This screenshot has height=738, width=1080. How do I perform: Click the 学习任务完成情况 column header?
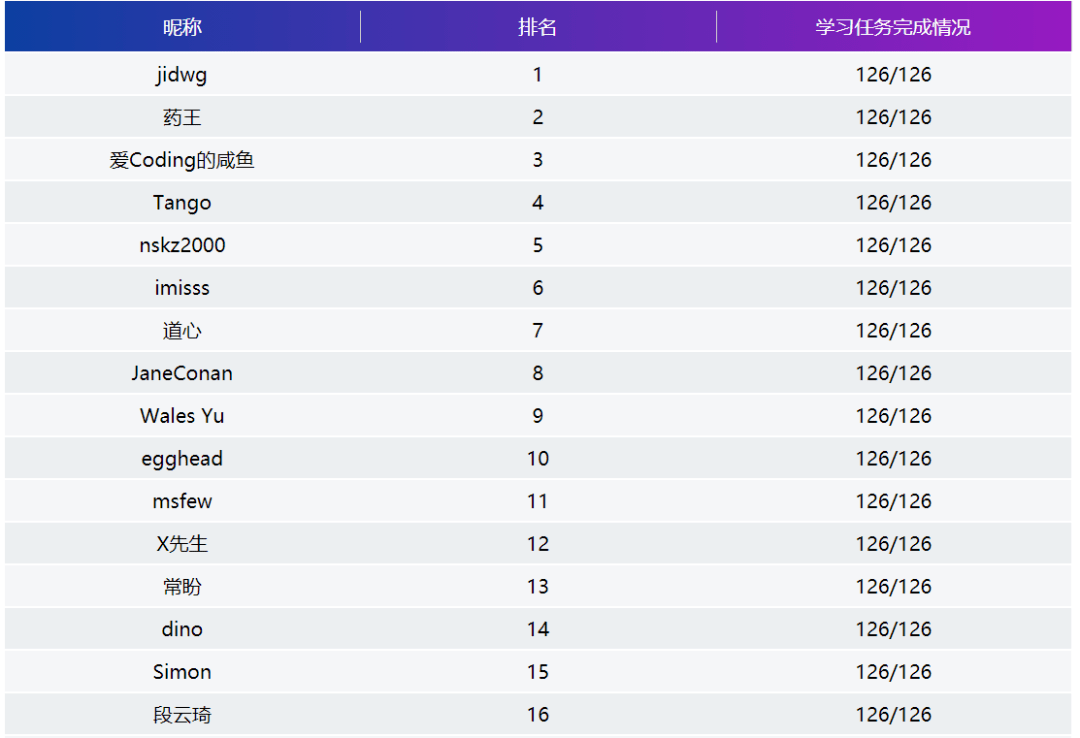click(x=893, y=27)
